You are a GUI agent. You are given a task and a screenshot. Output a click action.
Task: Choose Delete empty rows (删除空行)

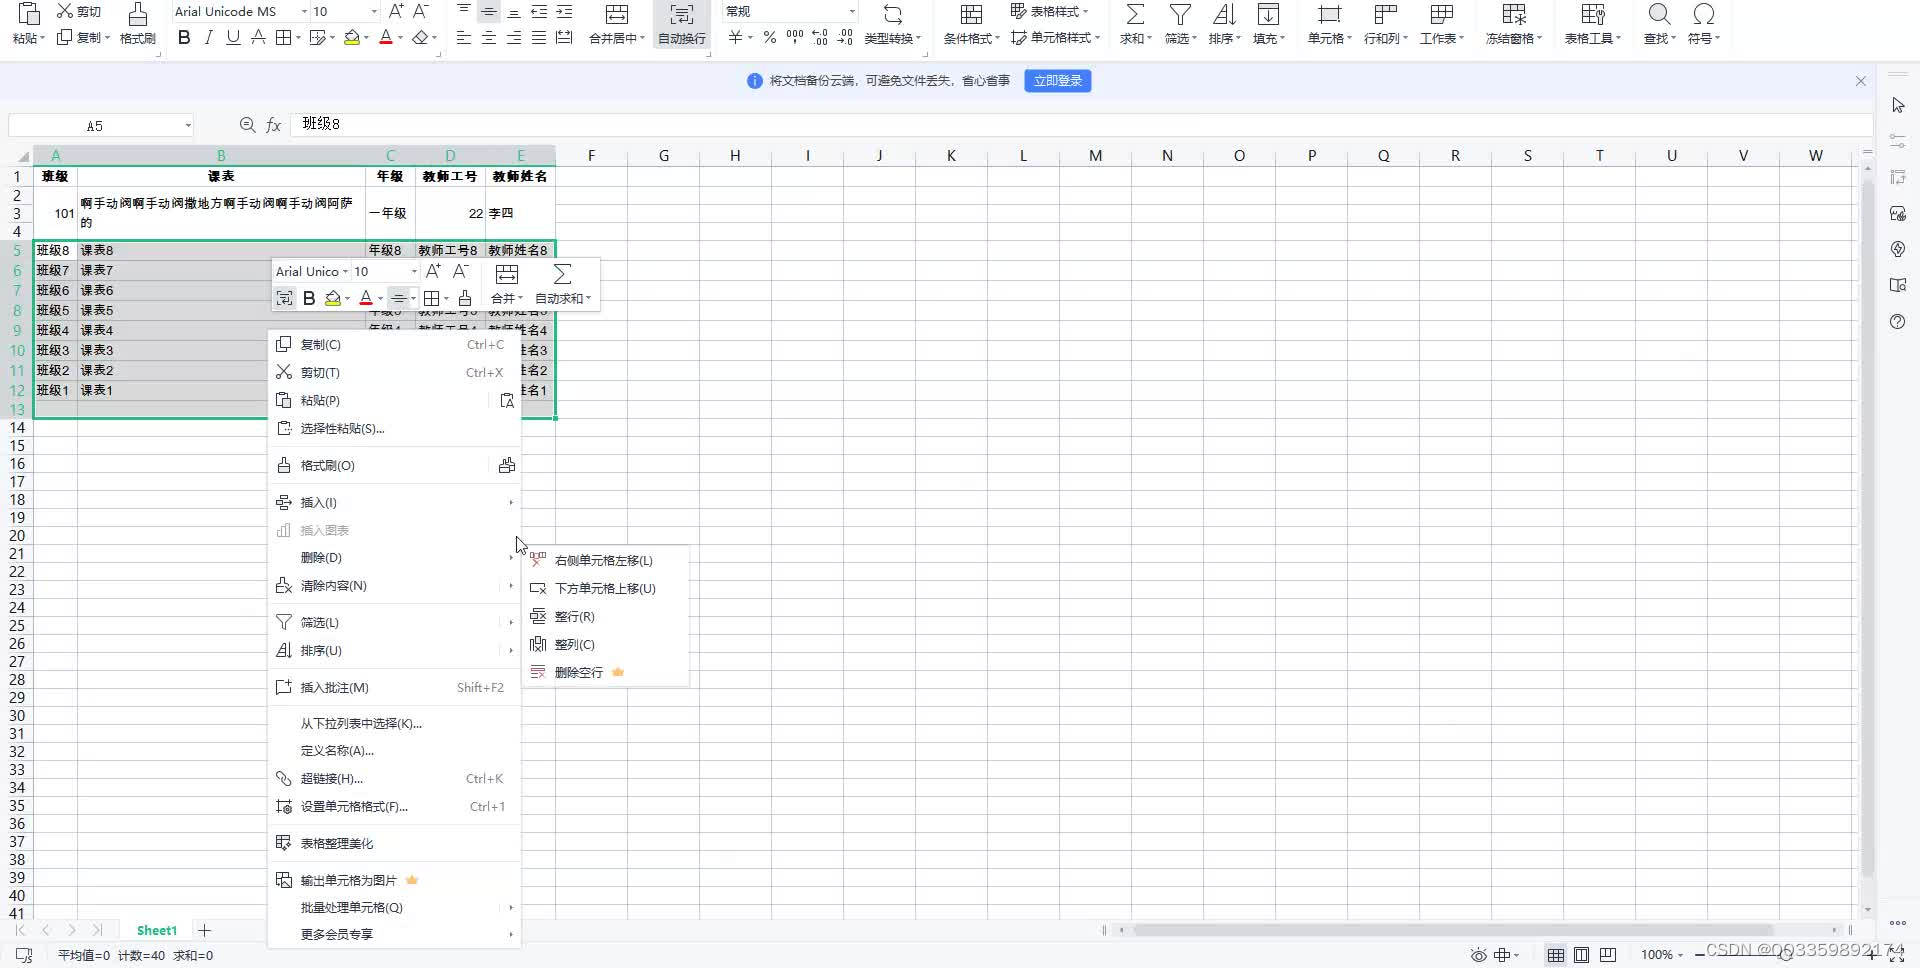point(606,672)
